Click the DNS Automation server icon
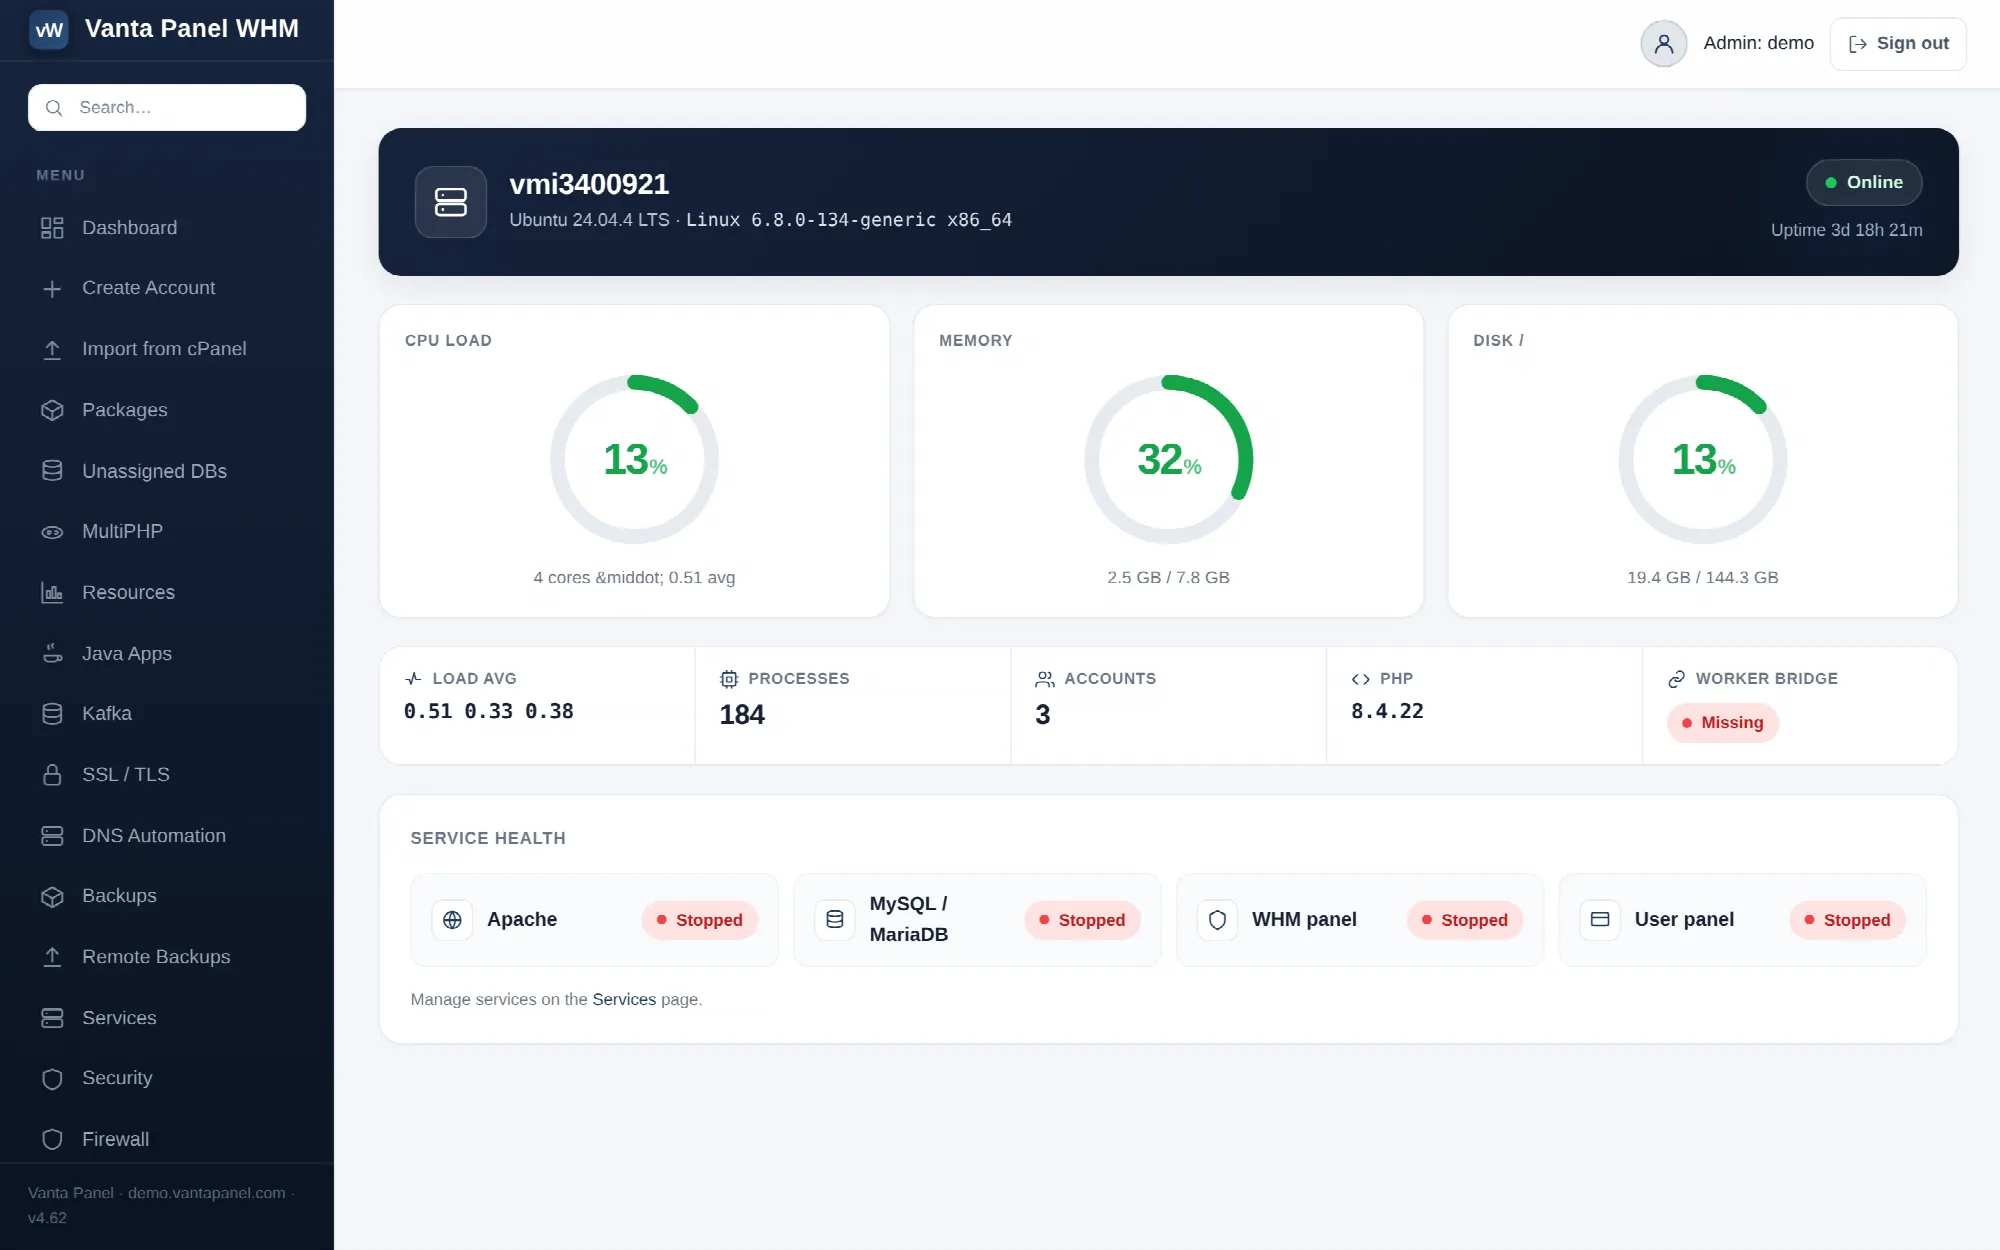2000x1250 pixels. pyautogui.click(x=52, y=836)
